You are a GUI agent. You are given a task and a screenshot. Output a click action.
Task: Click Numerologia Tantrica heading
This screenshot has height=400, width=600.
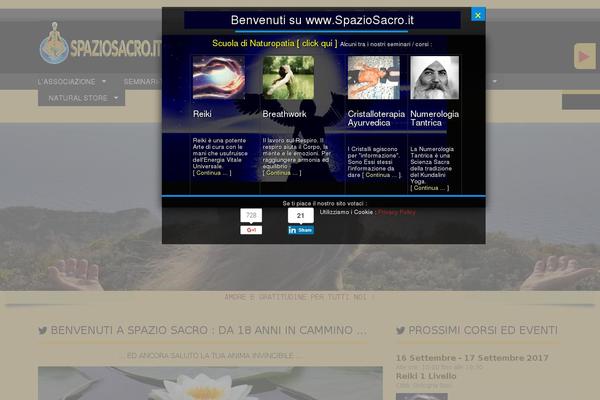click(x=434, y=118)
